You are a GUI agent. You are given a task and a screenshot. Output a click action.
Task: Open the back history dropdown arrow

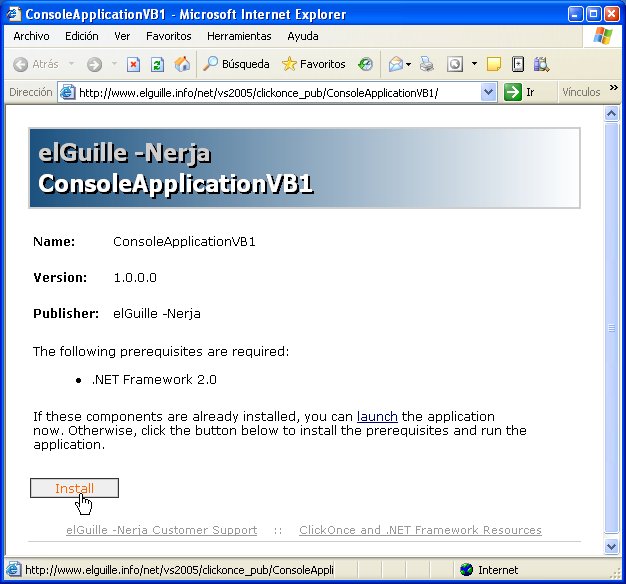71,63
